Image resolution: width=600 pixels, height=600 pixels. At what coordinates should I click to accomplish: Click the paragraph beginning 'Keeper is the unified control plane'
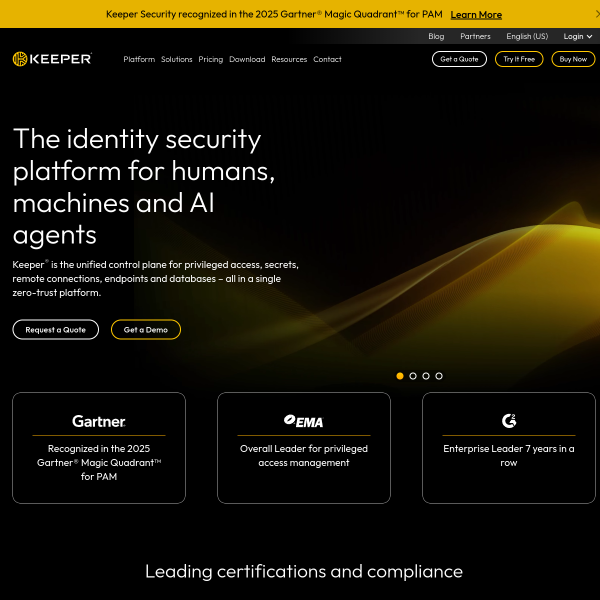coord(155,279)
